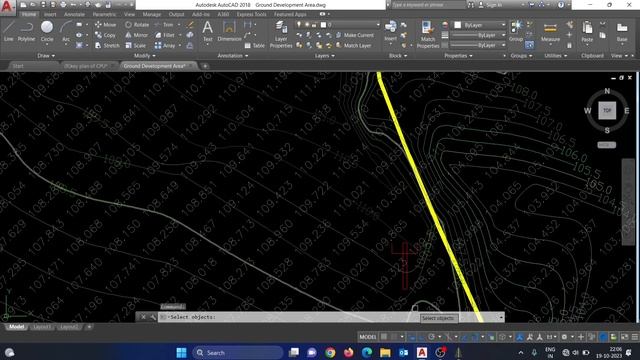Toggle Clean Screen in status bar

pyautogui.click(x=624, y=337)
